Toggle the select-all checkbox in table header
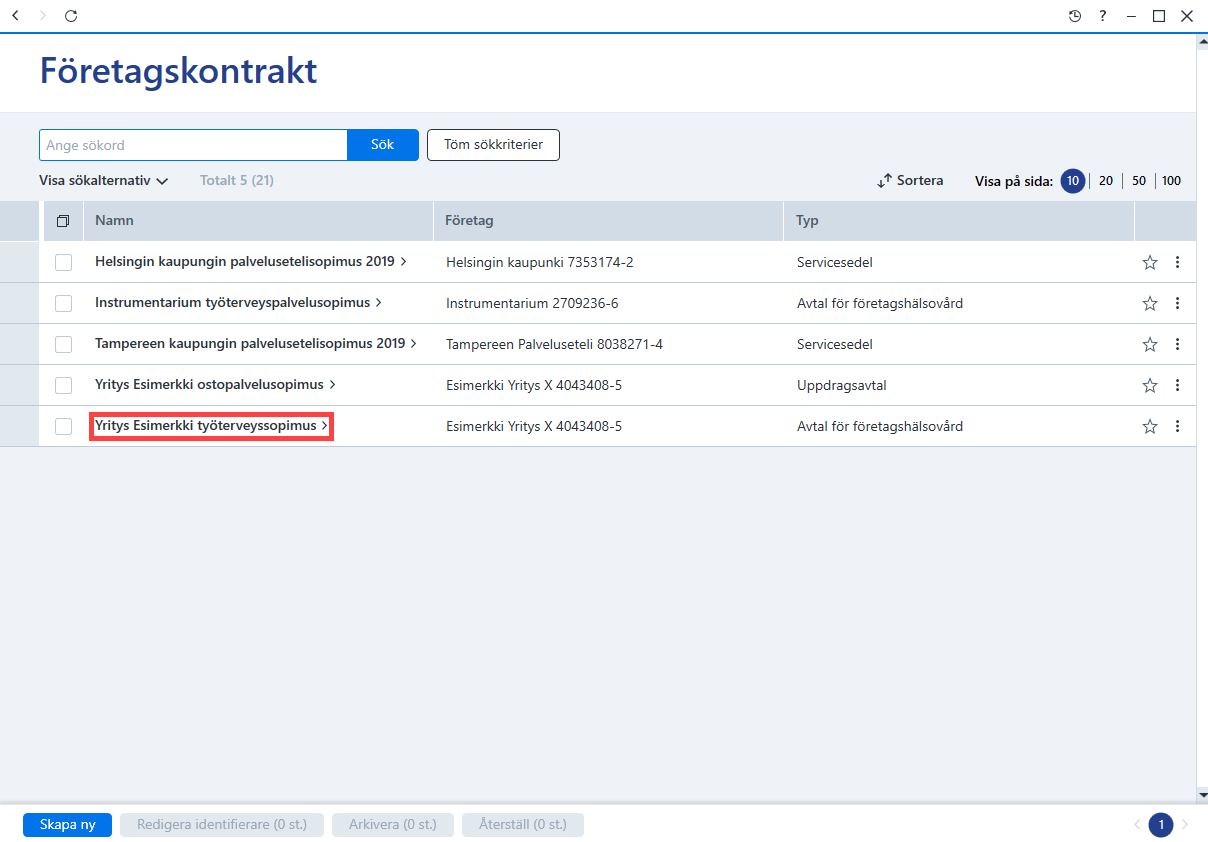 pyautogui.click(x=63, y=221)
